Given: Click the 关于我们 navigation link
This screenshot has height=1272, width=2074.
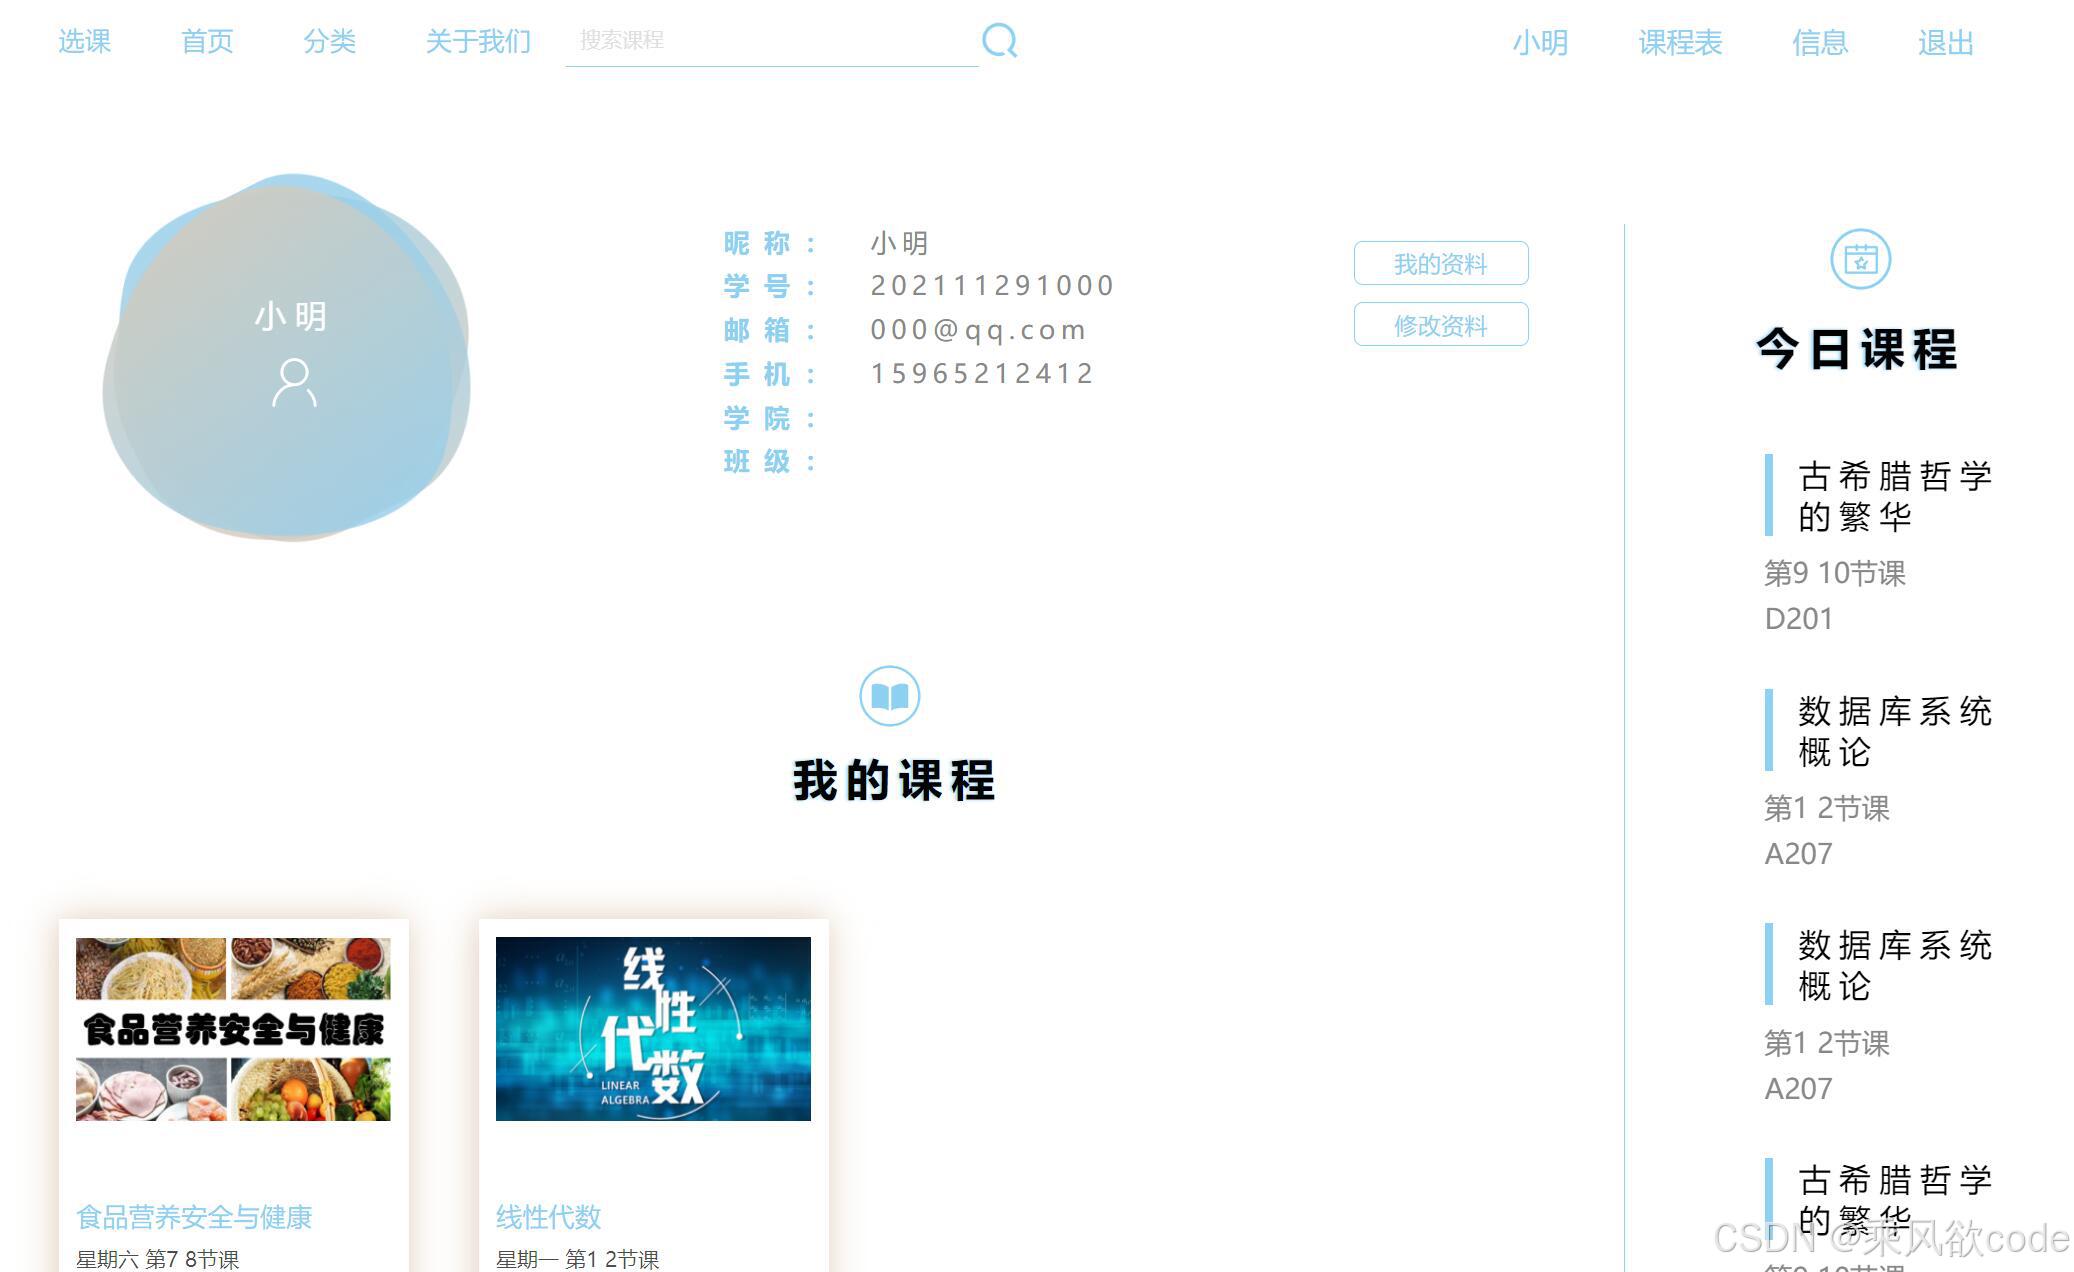Looking at the screenshot, I should tap(477, 41).
